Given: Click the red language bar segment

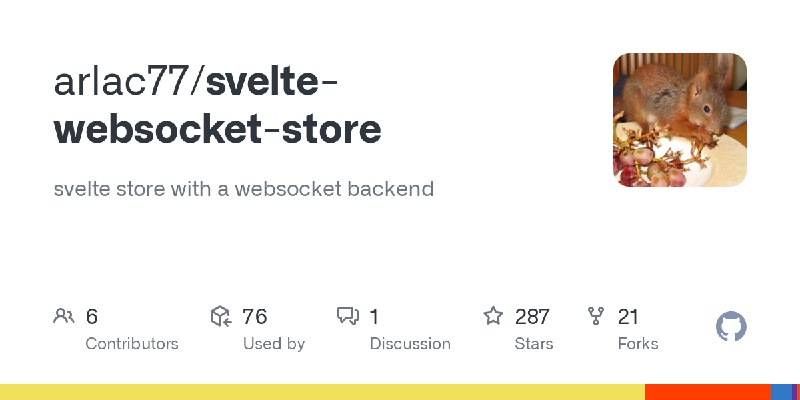Looking at the screenshot, I should pos(708,392).
